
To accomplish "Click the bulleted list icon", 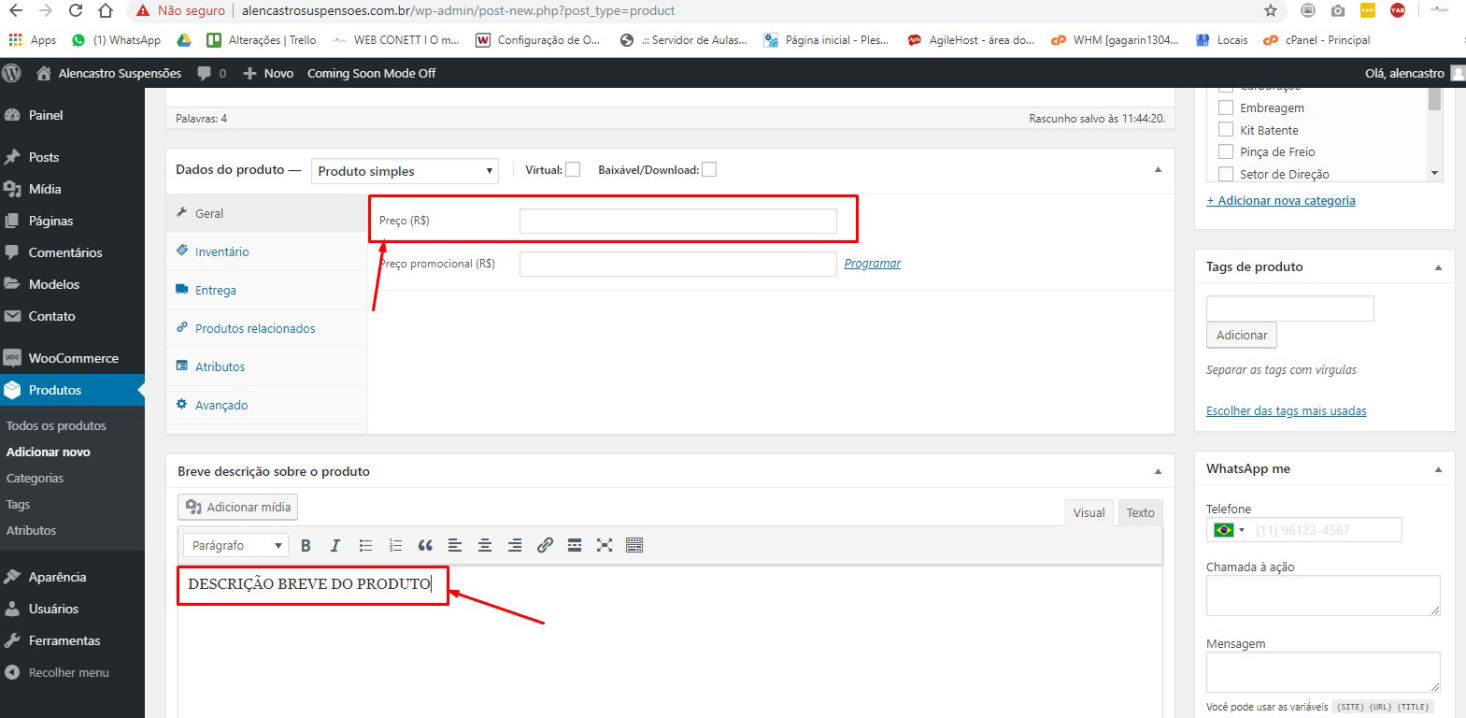I will (x=366, y=546).
